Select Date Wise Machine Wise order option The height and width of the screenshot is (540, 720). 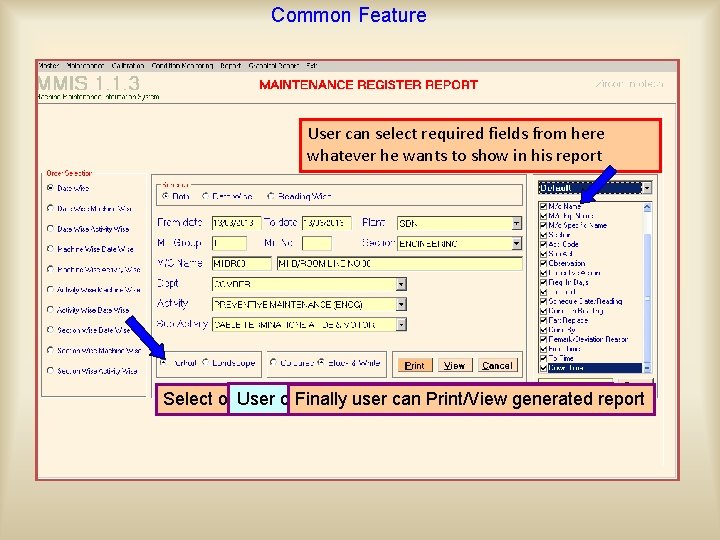51,208
